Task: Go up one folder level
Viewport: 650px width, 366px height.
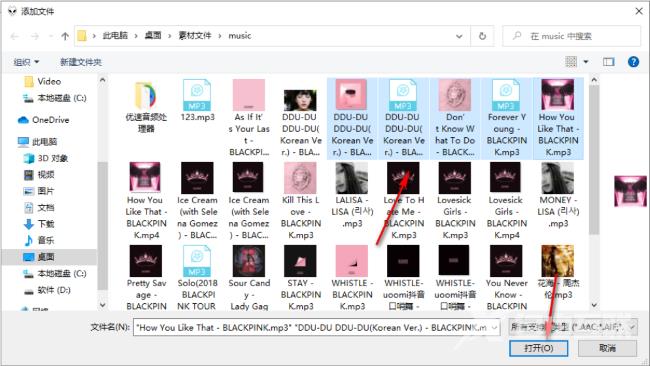Action: click(x=65, y=36)
